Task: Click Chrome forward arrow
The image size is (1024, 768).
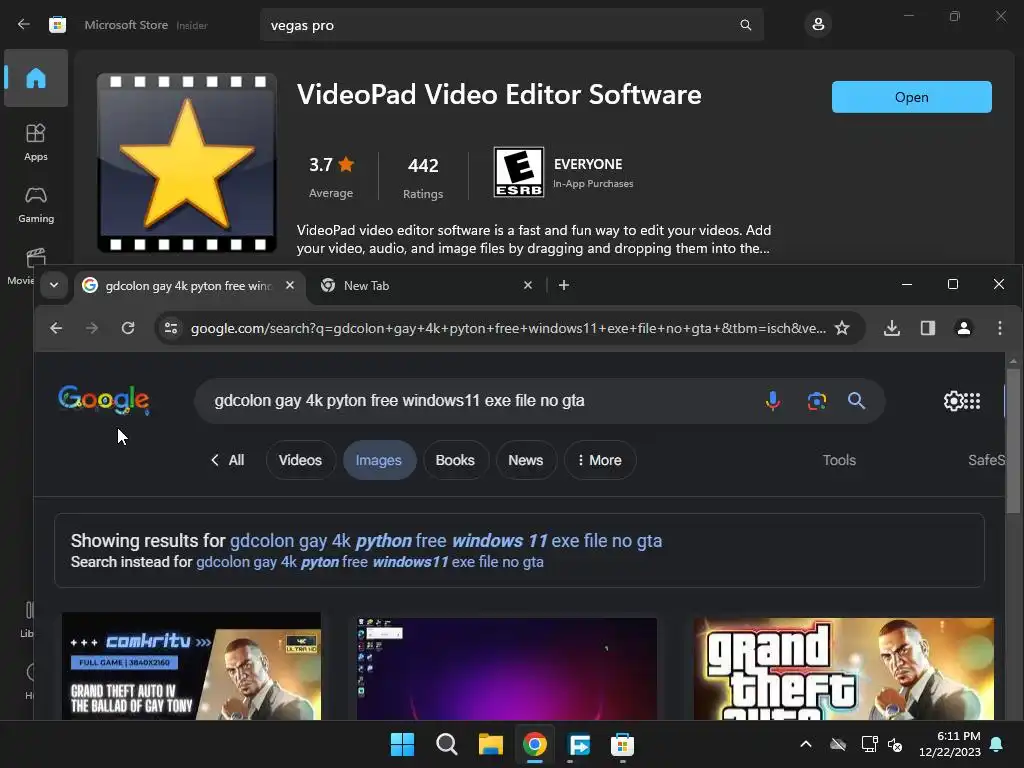Action: [92, 328]
